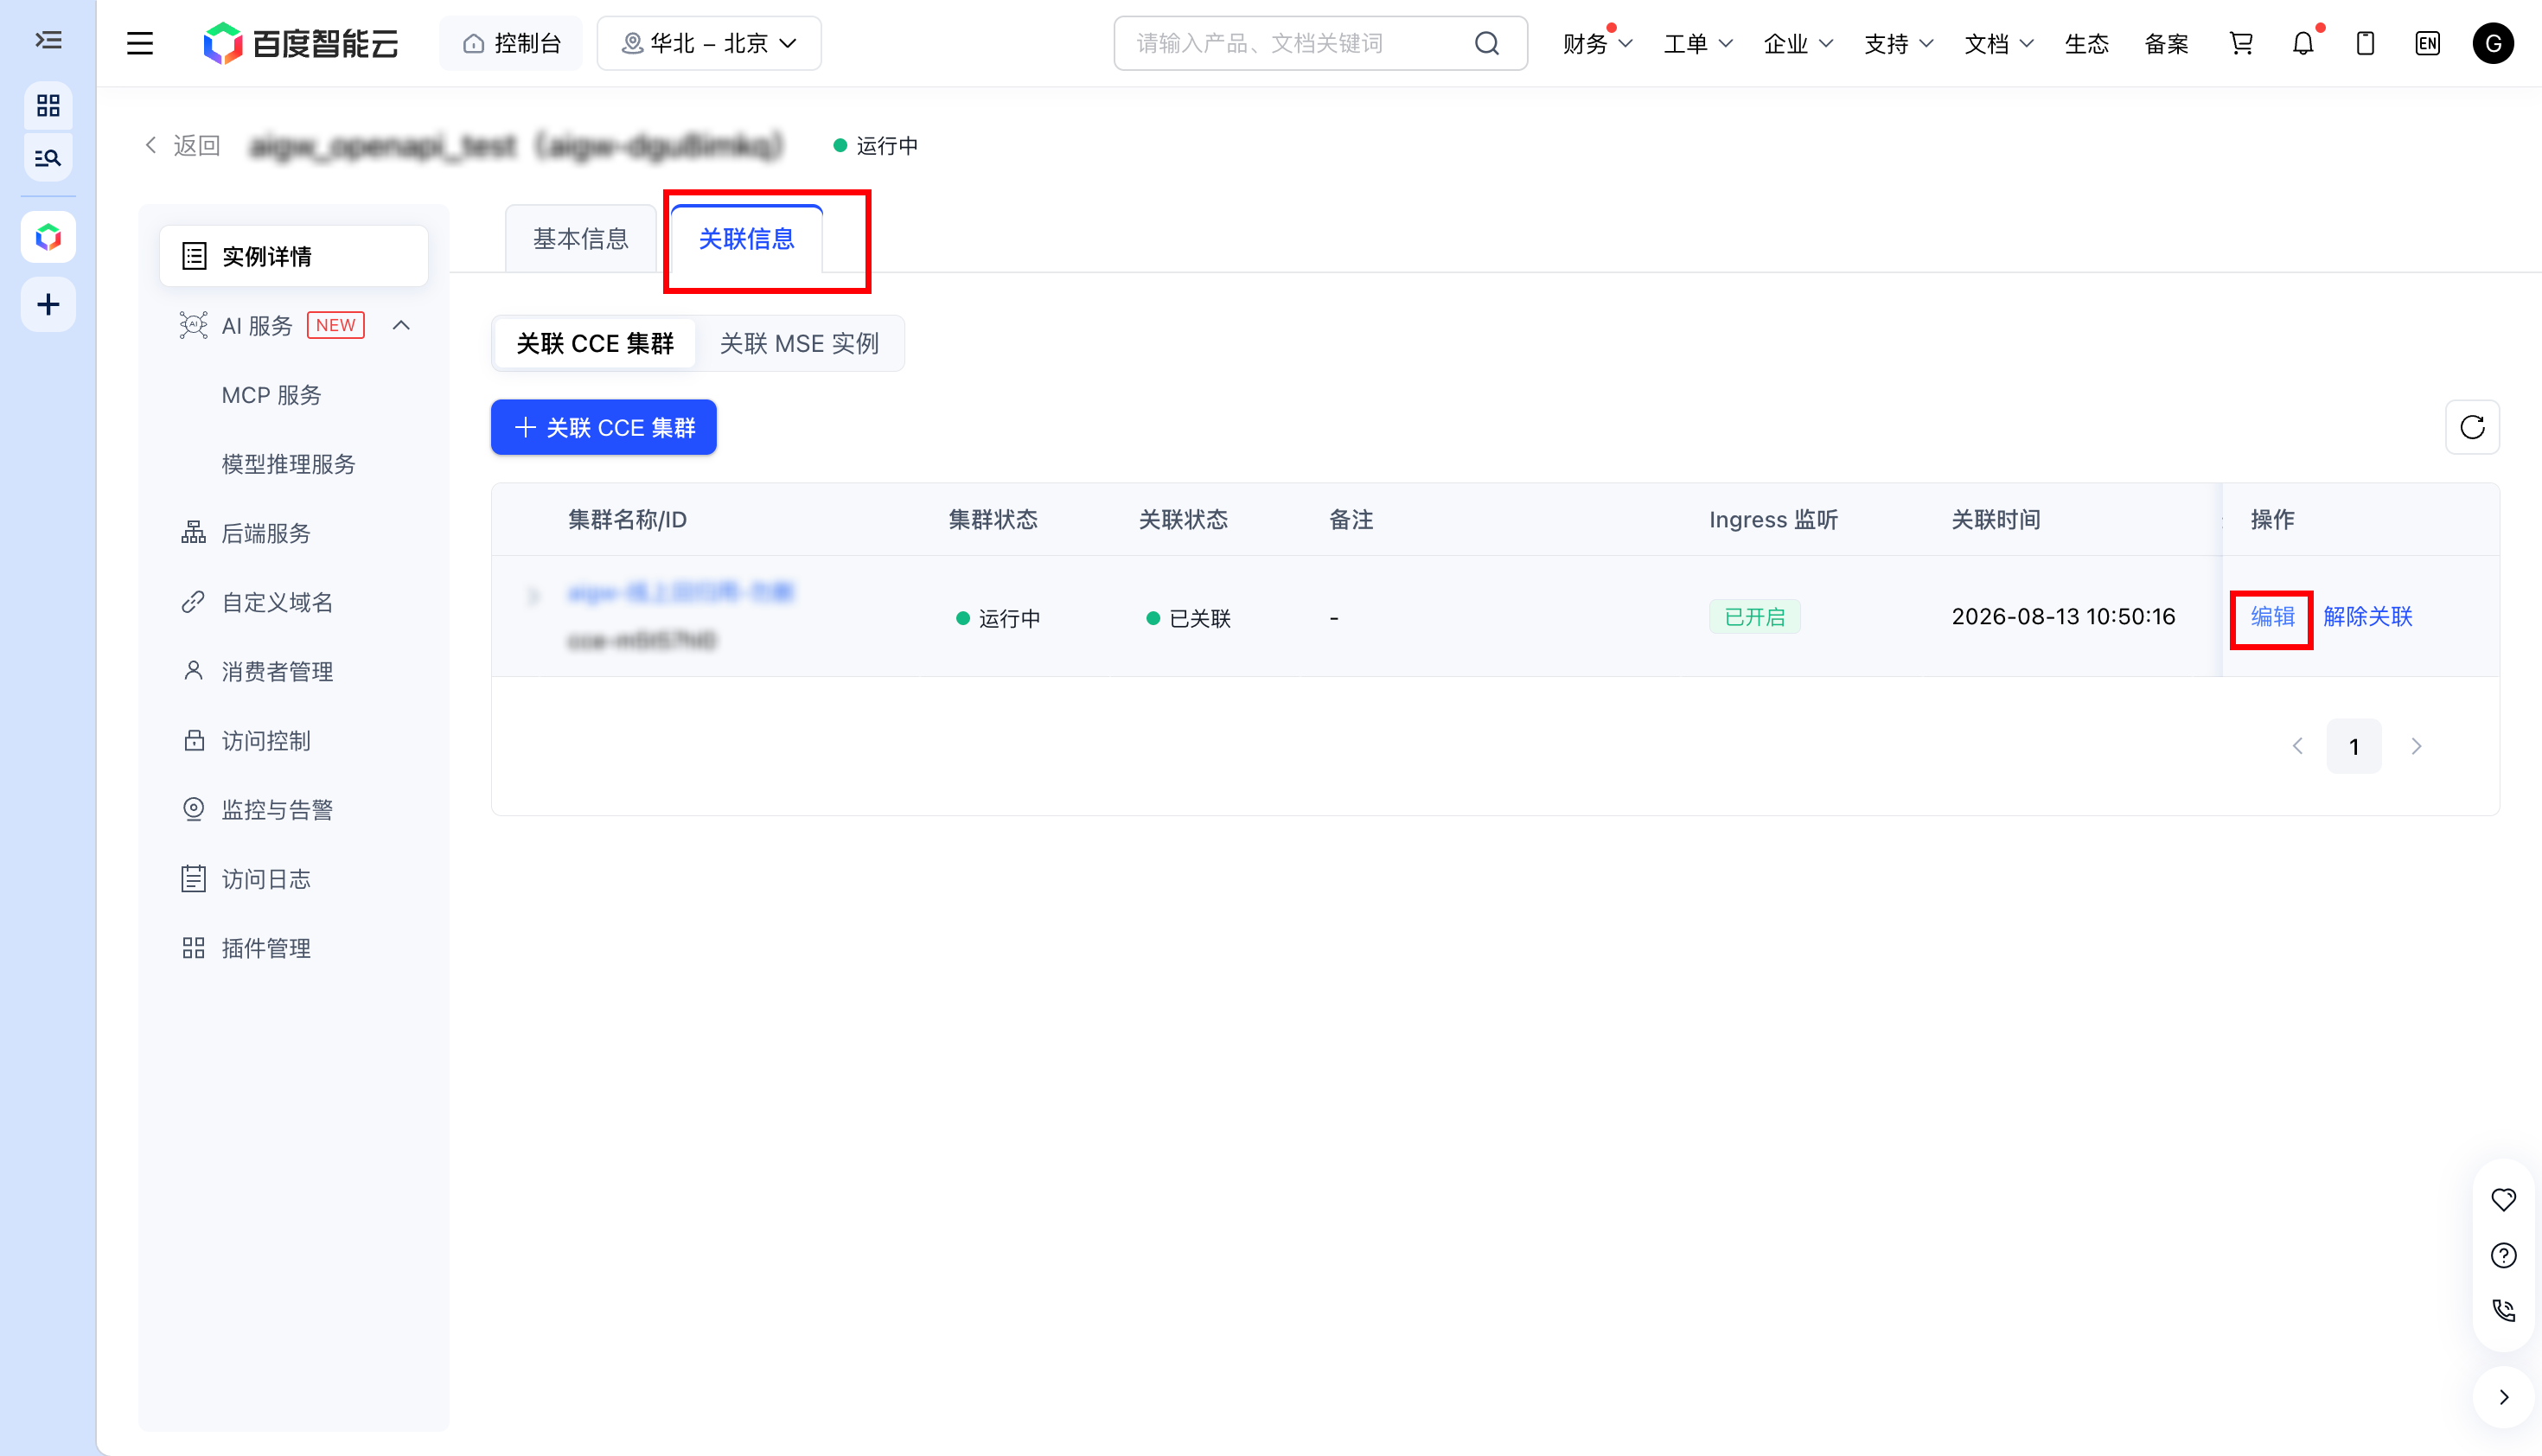
Task: Click the blue 关联 CCE 集群 button
Action: click(x=603, y=427)
